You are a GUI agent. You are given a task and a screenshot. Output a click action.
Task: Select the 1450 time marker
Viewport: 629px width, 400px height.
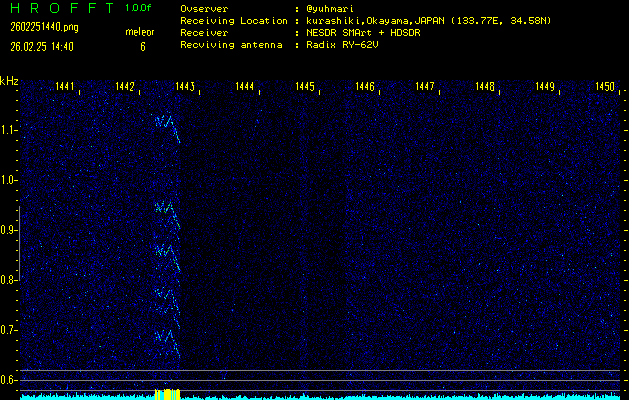click(x=604, y=88)
